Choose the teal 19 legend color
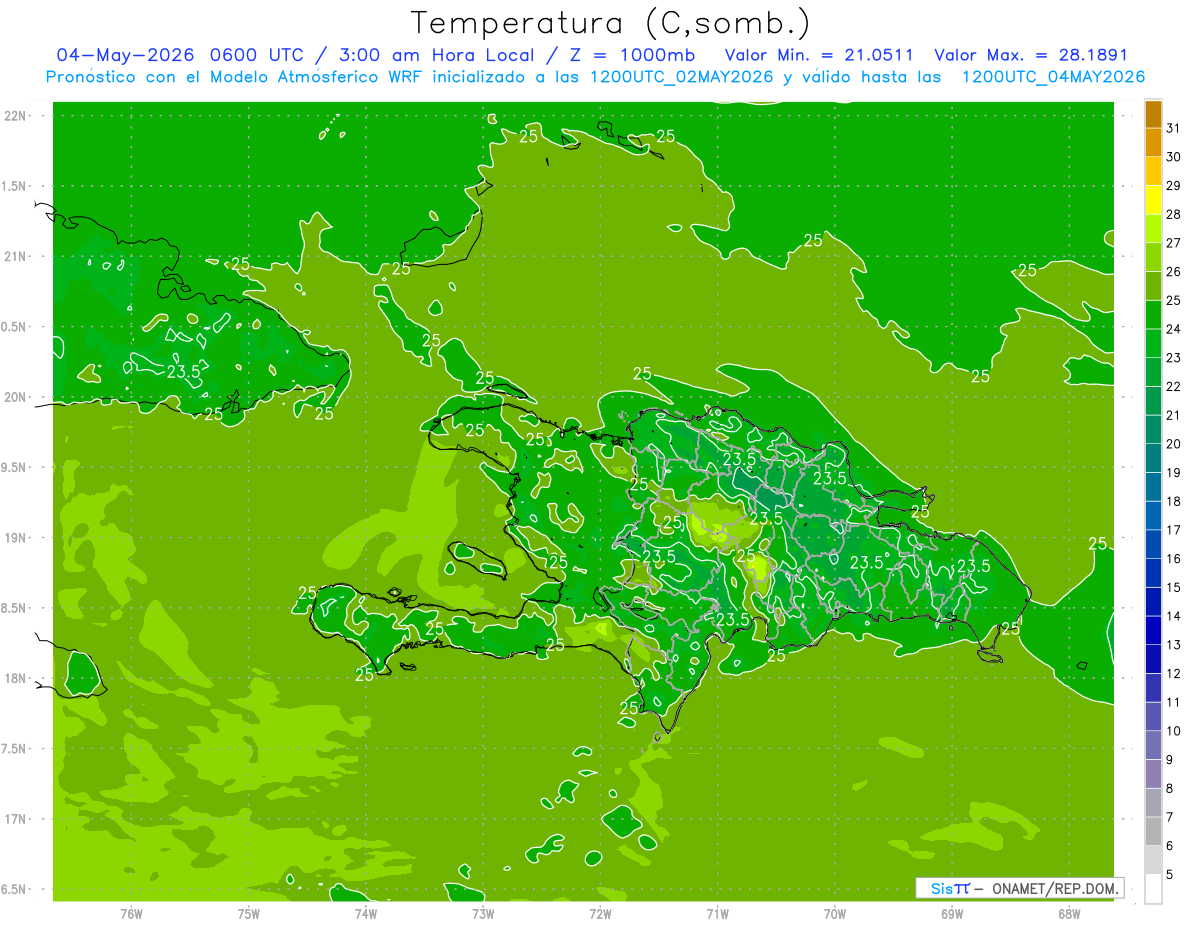 click(x=1153, y=459)
